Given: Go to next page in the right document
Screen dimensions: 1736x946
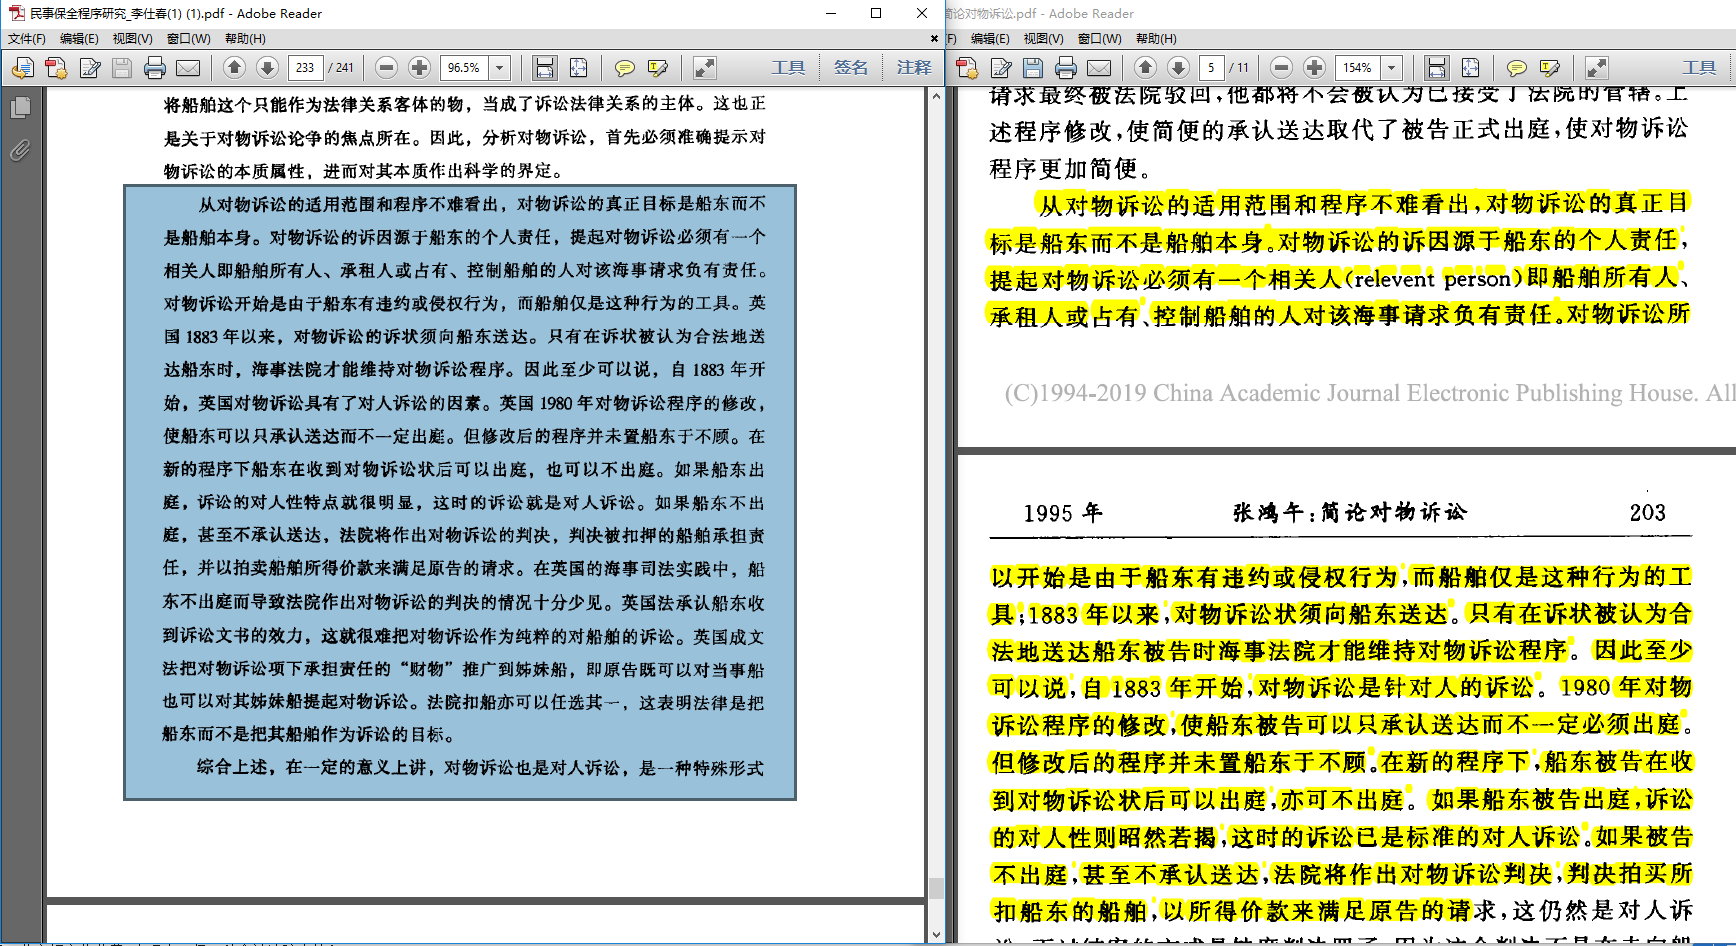Looking at the screenshot, I should coord(1178,68).
